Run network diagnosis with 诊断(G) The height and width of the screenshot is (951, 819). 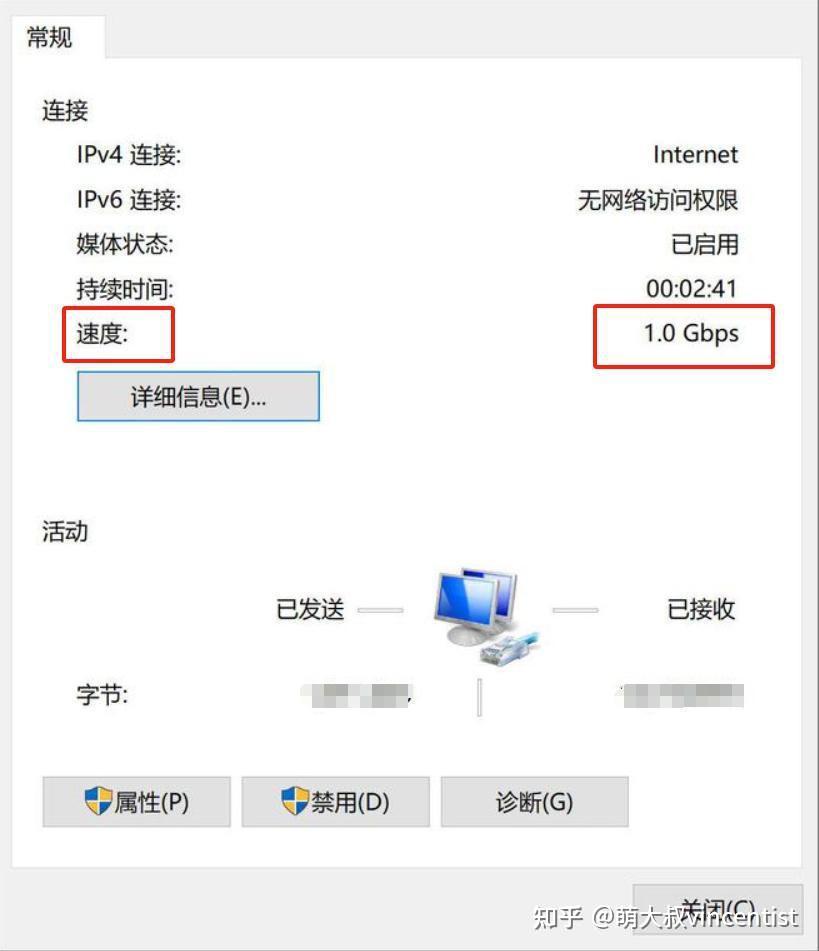click(x=534, y=801)
